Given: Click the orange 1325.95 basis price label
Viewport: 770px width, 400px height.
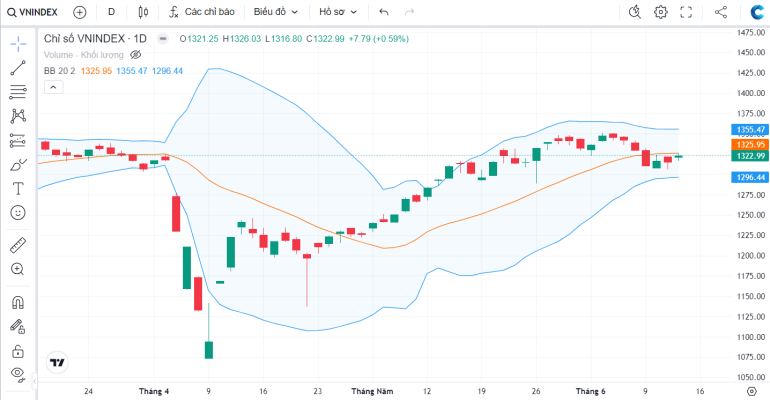Looking at the screenshot, I should pos(750,145).
